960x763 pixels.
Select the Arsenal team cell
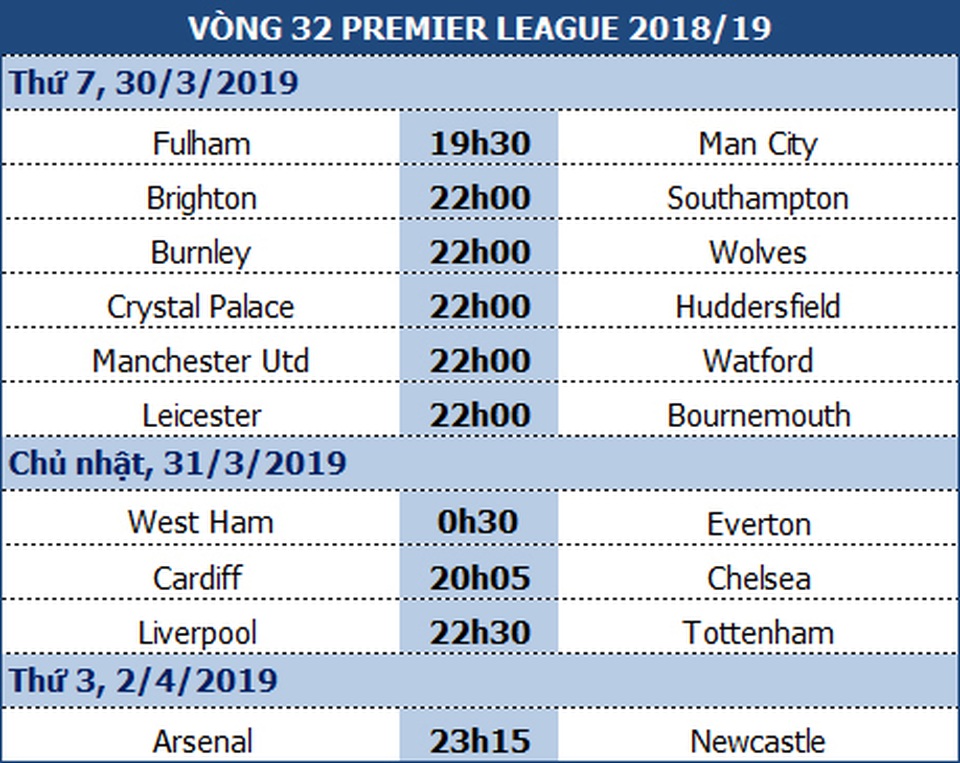click(201, 742)
